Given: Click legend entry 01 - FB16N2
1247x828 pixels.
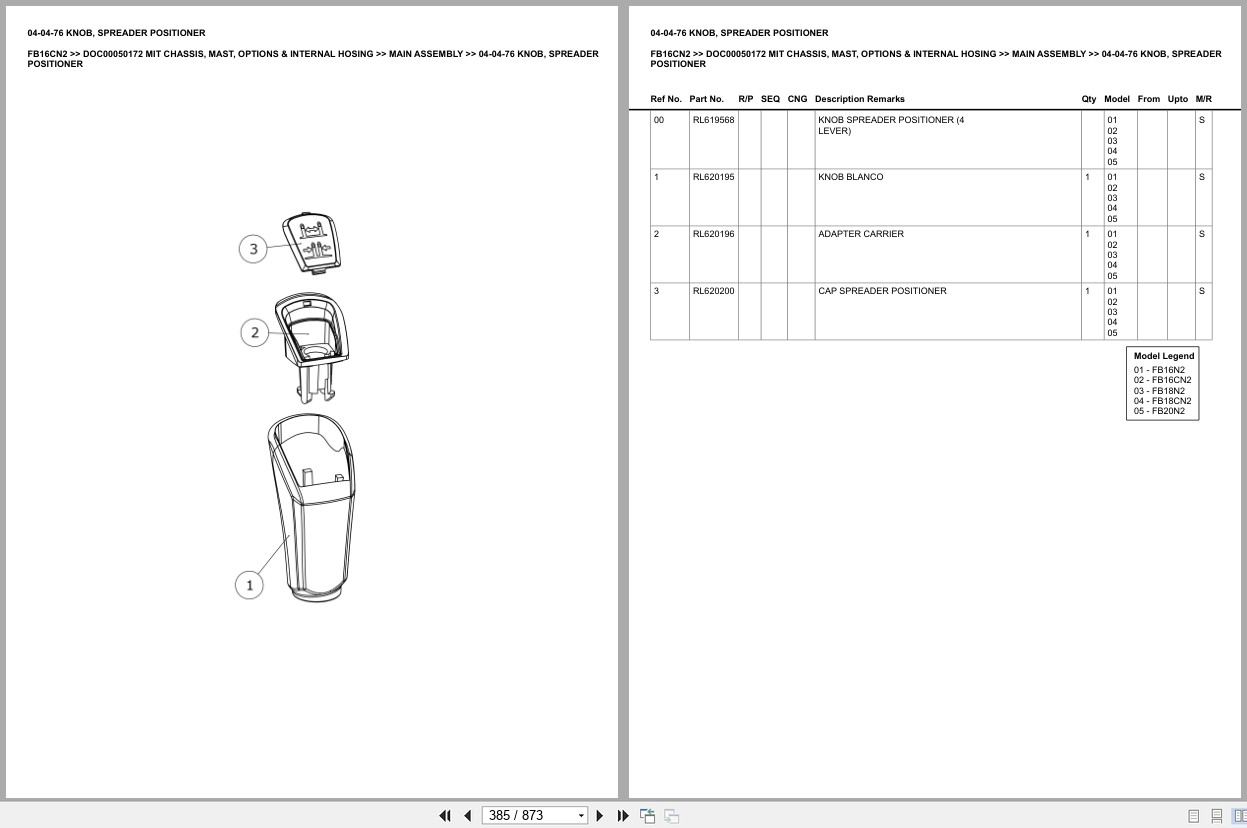Looking at the screenshot, I should (x=1159, y=370).
